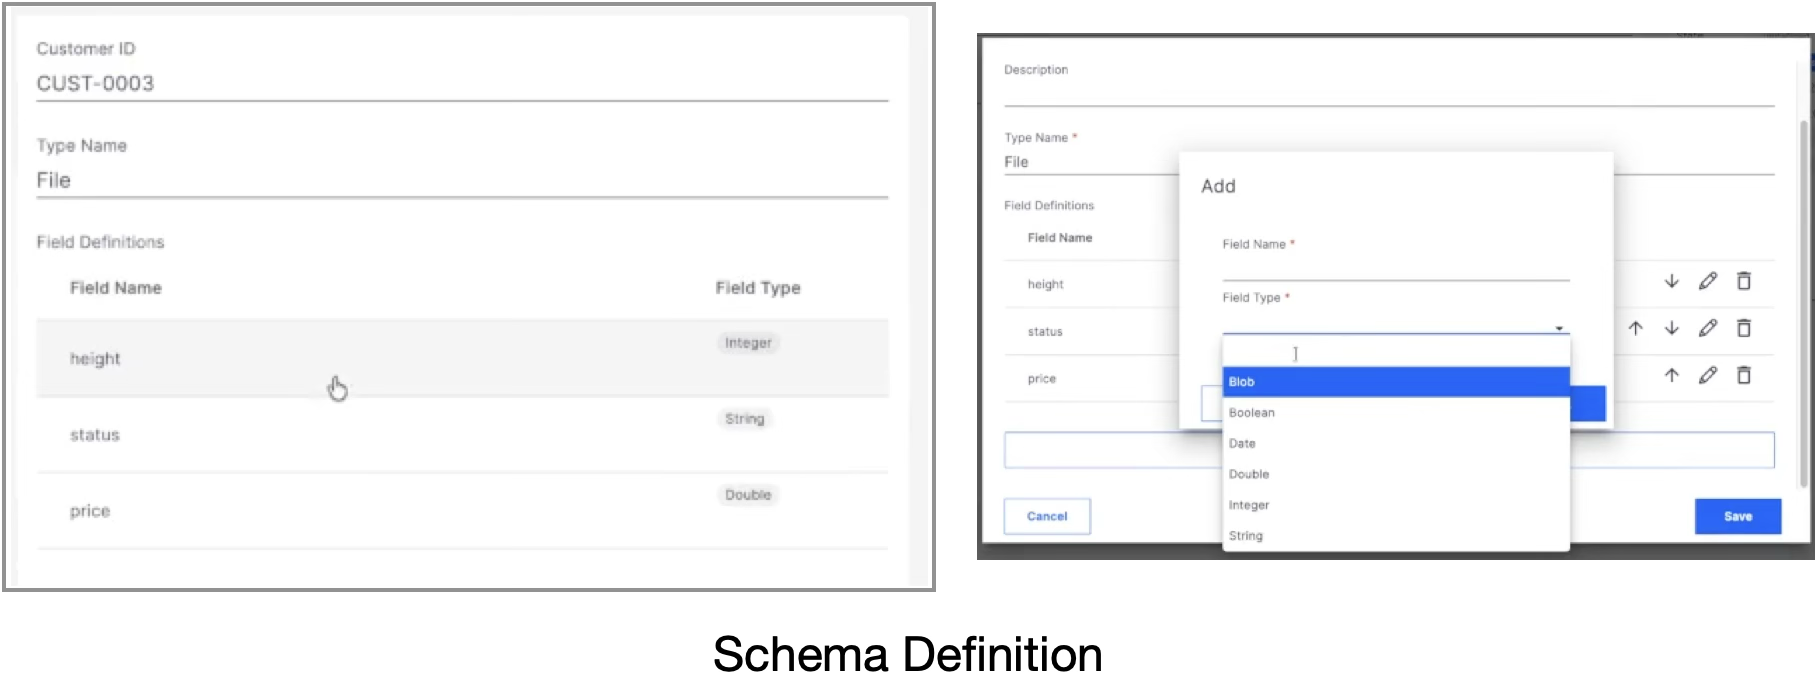Save the schema definition
The height and width of the screenshot is (690, 1816).
coord(1737,516)
